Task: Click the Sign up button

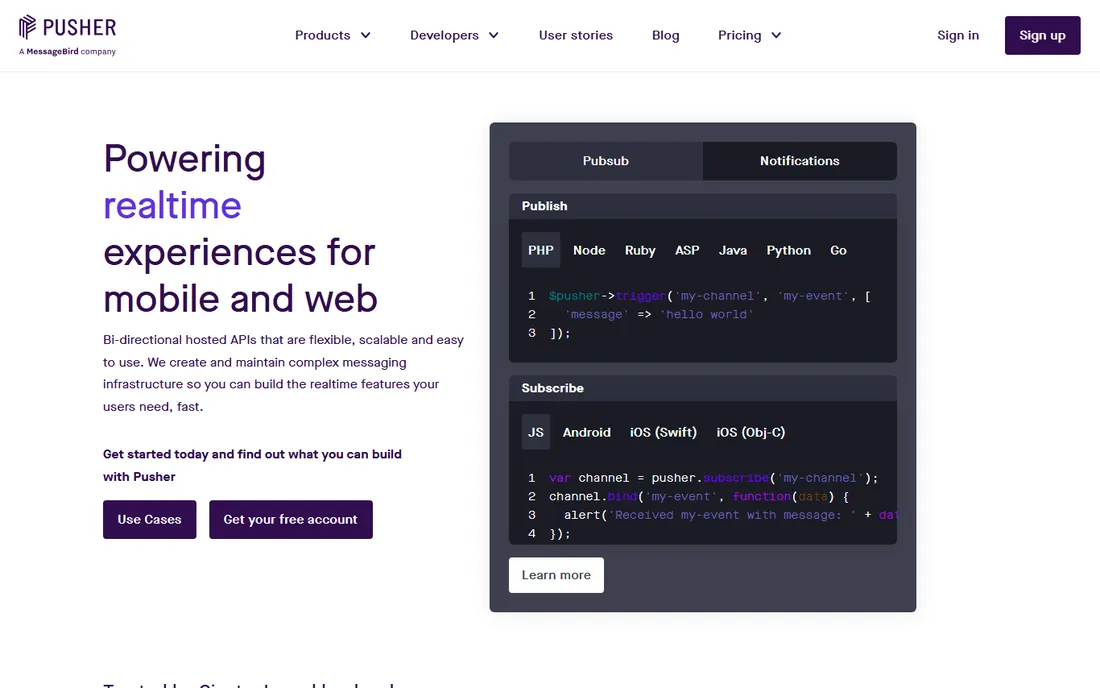Action: (1042, 35)
